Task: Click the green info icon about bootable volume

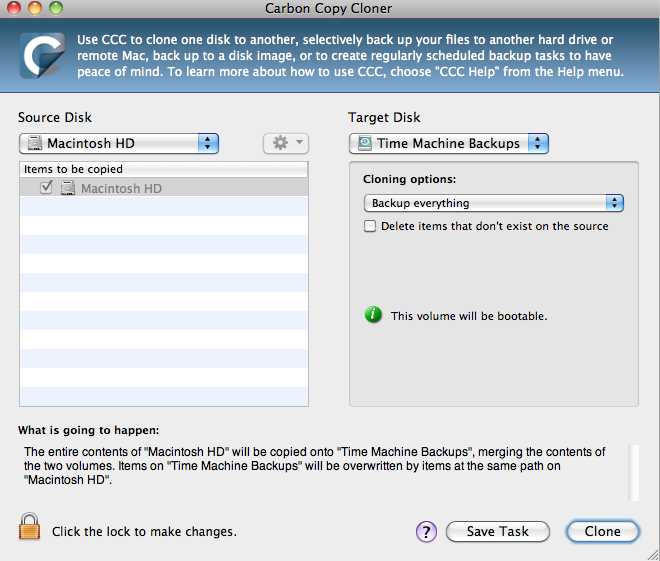Action: 373,314
